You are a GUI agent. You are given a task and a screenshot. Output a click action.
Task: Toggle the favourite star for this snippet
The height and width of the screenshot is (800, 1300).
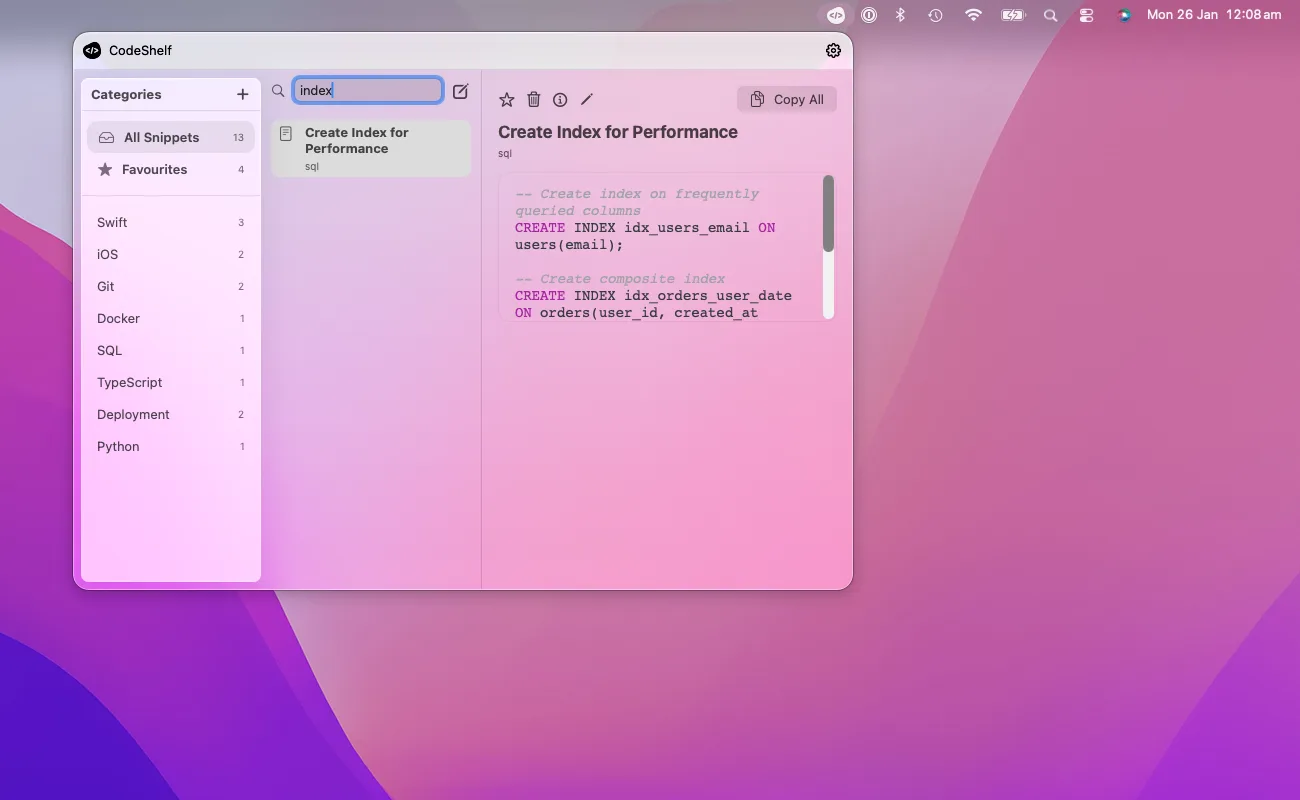(506, 99)
